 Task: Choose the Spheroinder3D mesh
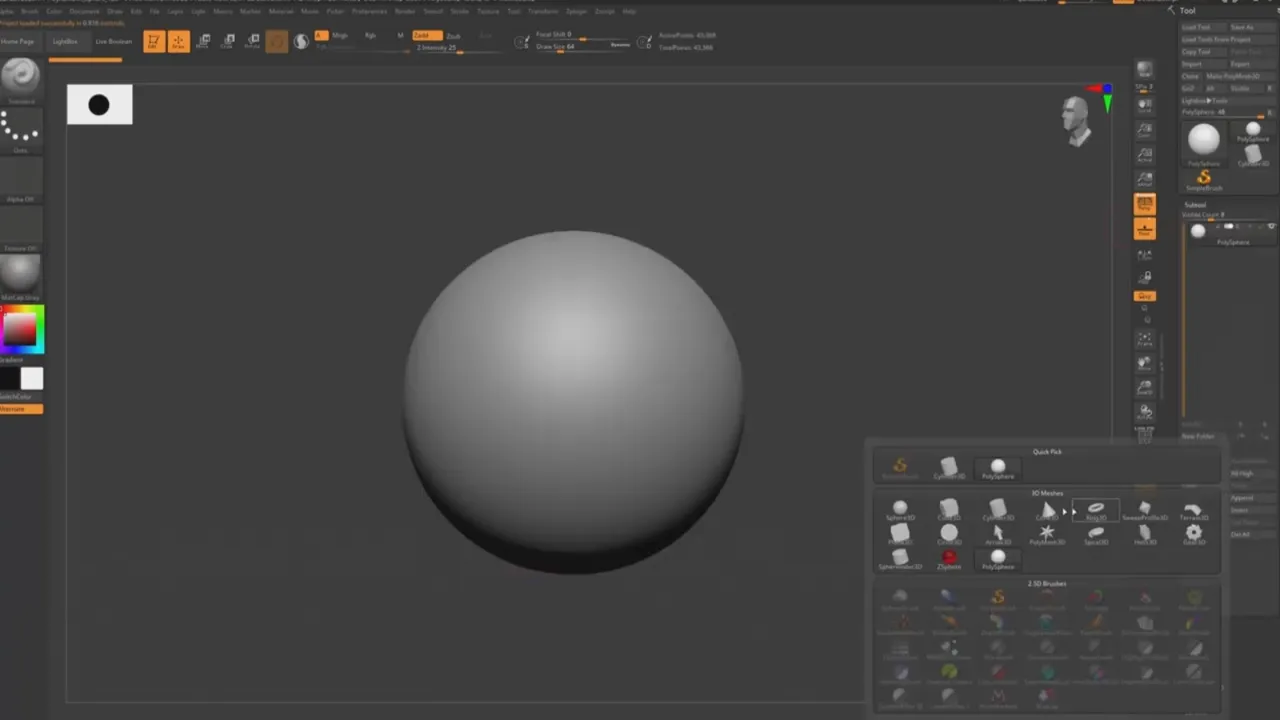coord(900,559)
